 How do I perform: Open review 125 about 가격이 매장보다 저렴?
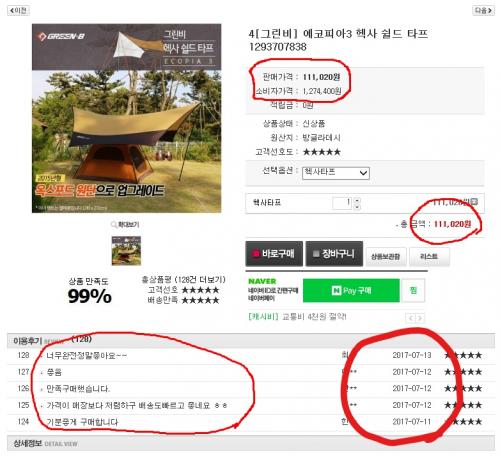[136, 405]
